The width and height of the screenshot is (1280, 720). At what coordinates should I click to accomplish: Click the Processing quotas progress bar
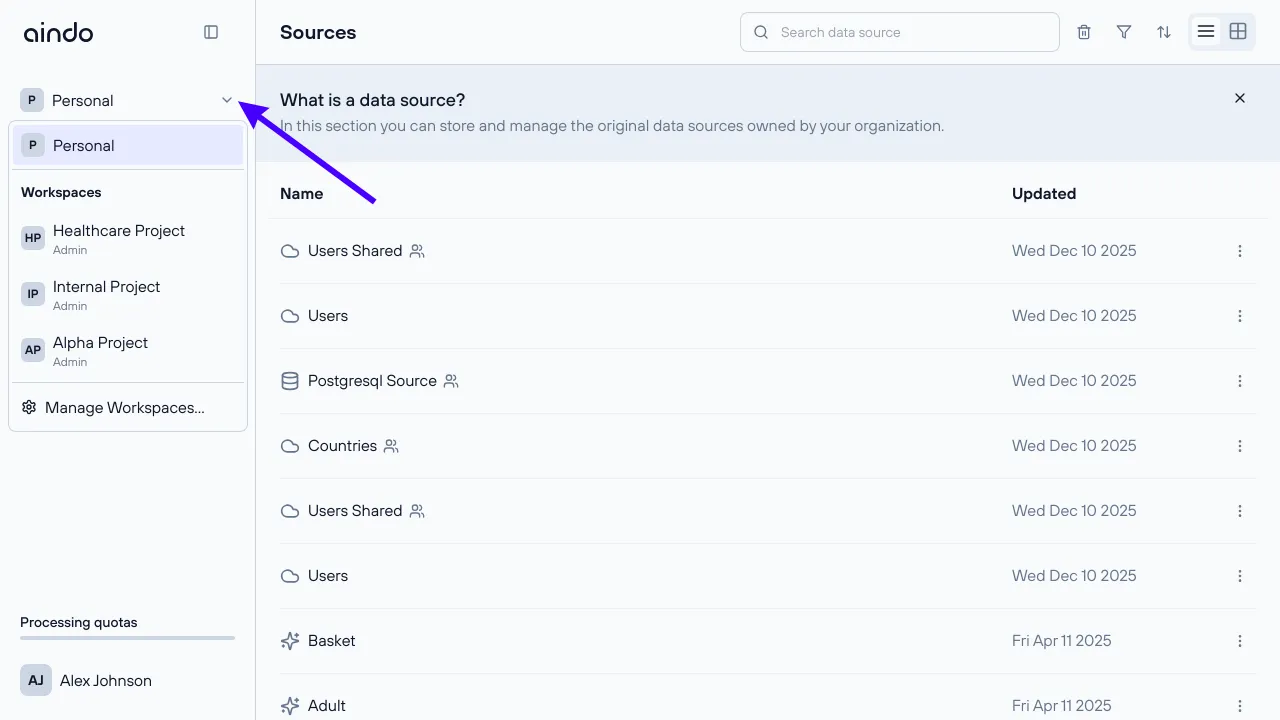click(x=127, y=638)
